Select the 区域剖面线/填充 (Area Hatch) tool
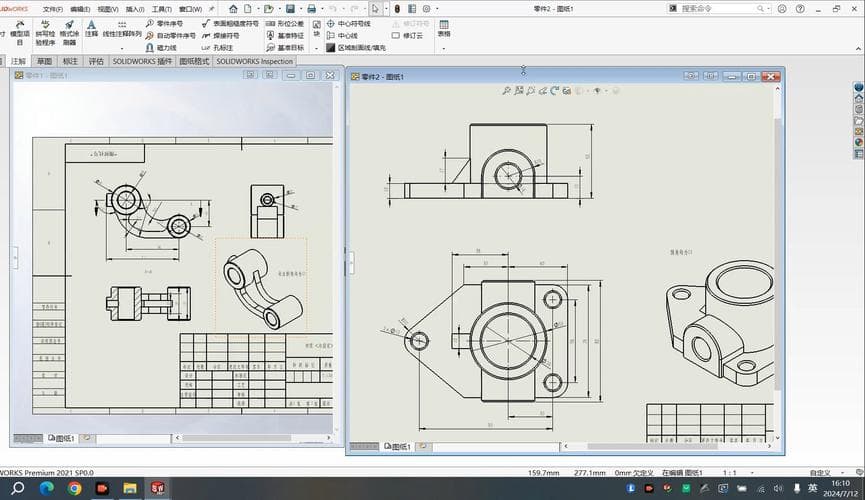This screenshot has width=865, height=500. 356,48
